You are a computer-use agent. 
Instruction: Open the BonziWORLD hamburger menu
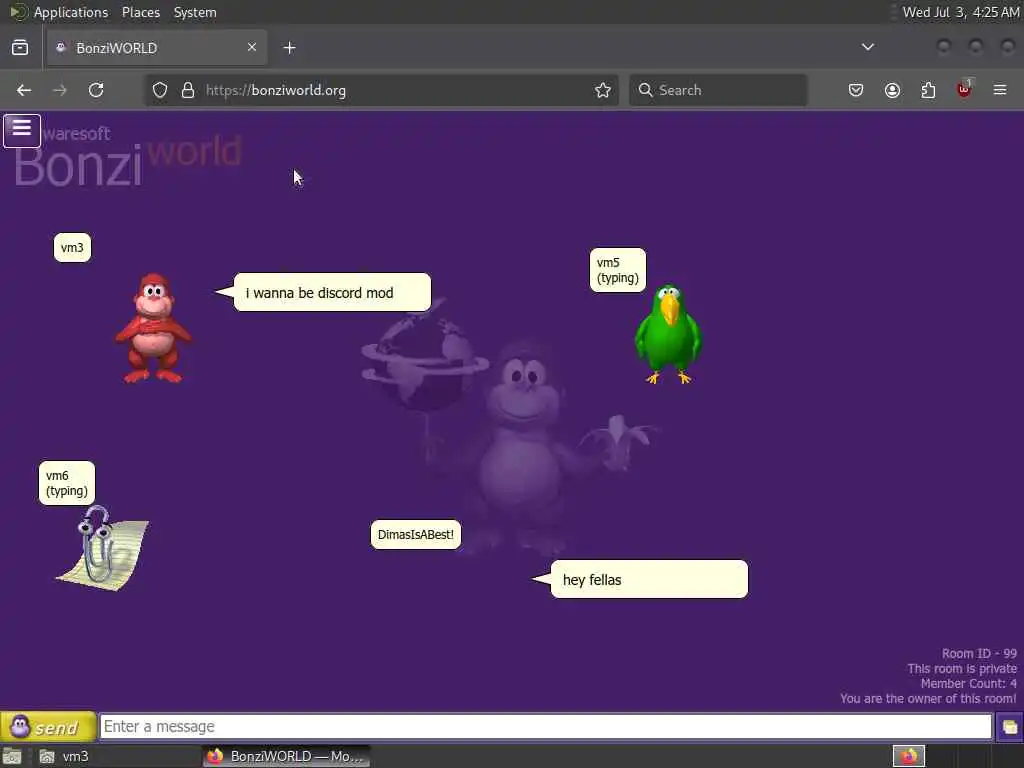point(22,131)
